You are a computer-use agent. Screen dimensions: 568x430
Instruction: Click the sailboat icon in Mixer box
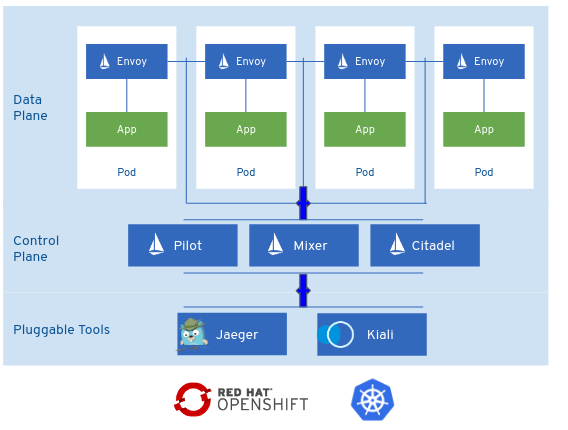coord(275,244)
